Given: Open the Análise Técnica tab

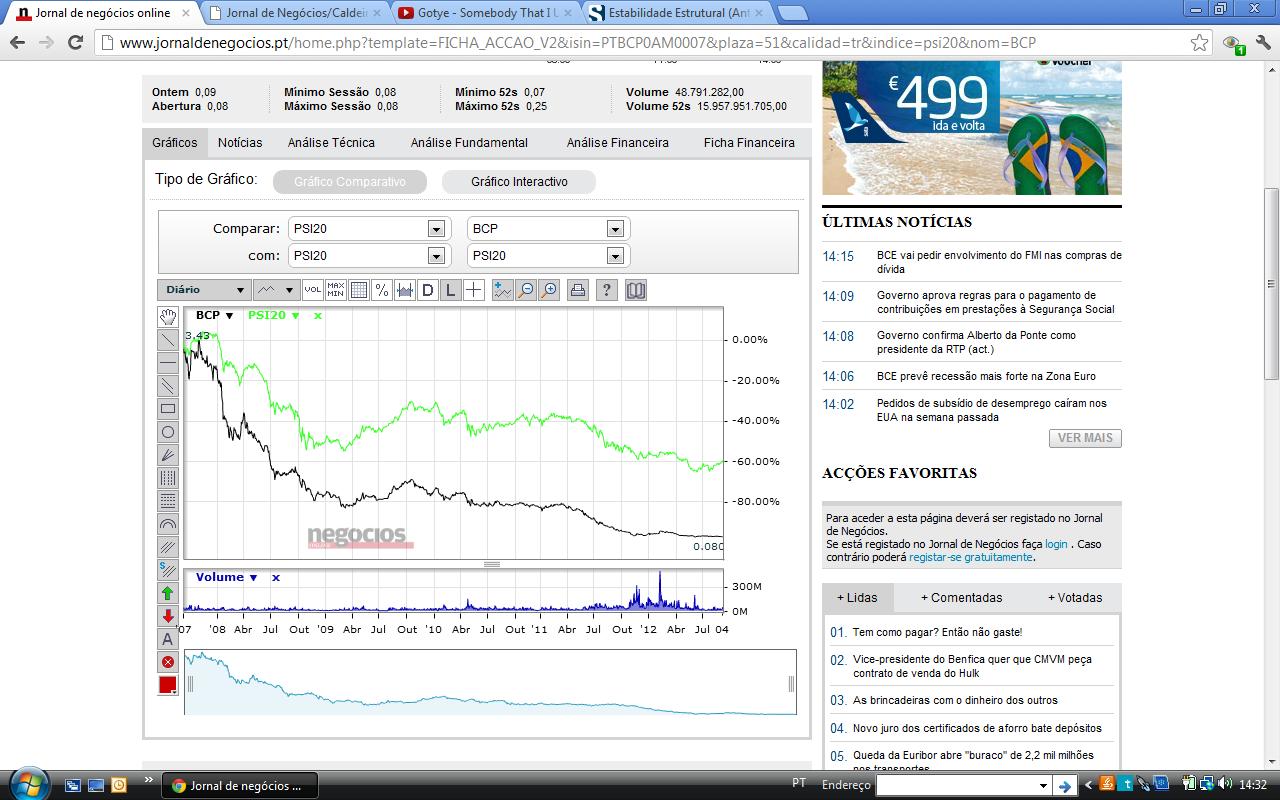Looking at the screenshot, I should (x=331, y=143).
